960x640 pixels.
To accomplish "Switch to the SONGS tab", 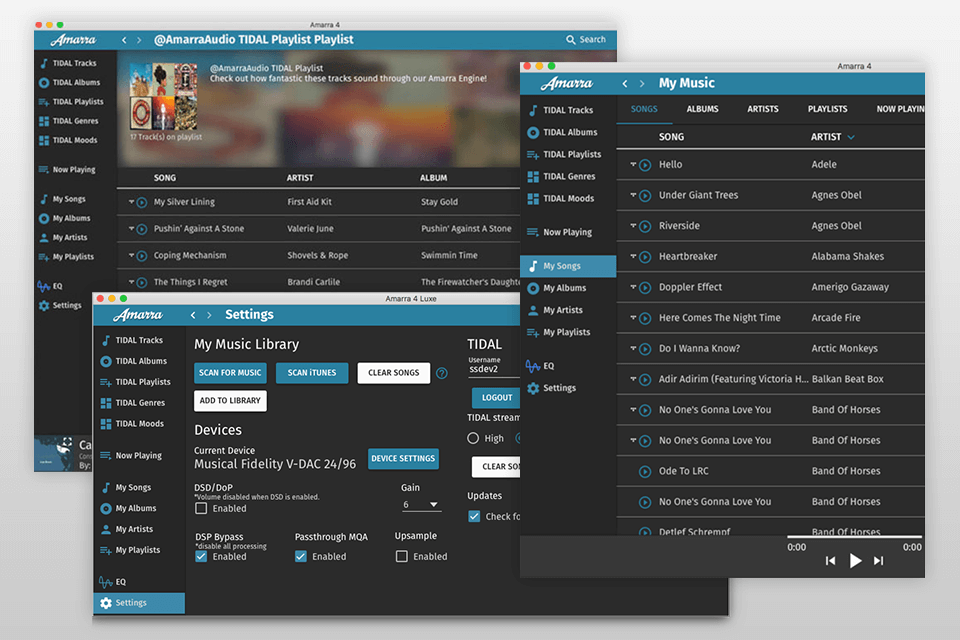I will (x=644, y=109).
